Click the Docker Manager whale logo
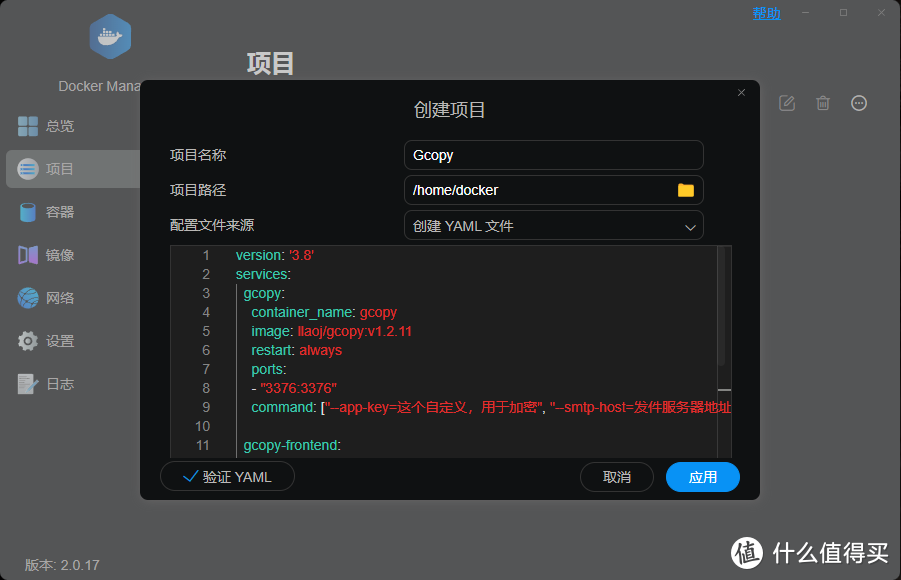Viewport: 901px width, 580px height. click(110, 36)
